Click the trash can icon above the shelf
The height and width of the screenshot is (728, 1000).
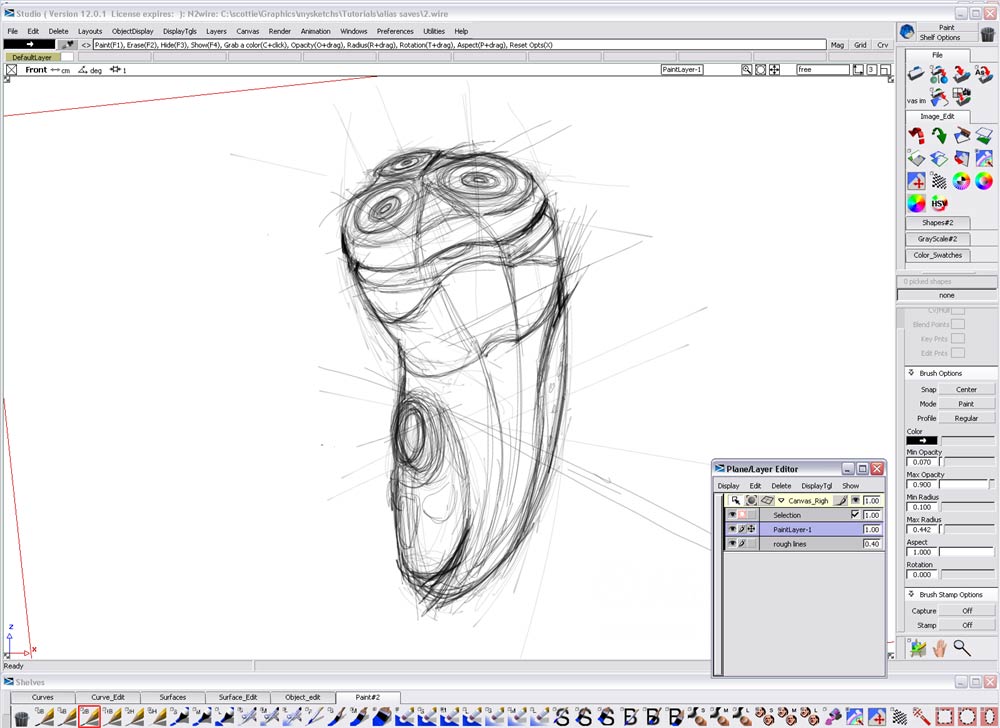(988, 33)
